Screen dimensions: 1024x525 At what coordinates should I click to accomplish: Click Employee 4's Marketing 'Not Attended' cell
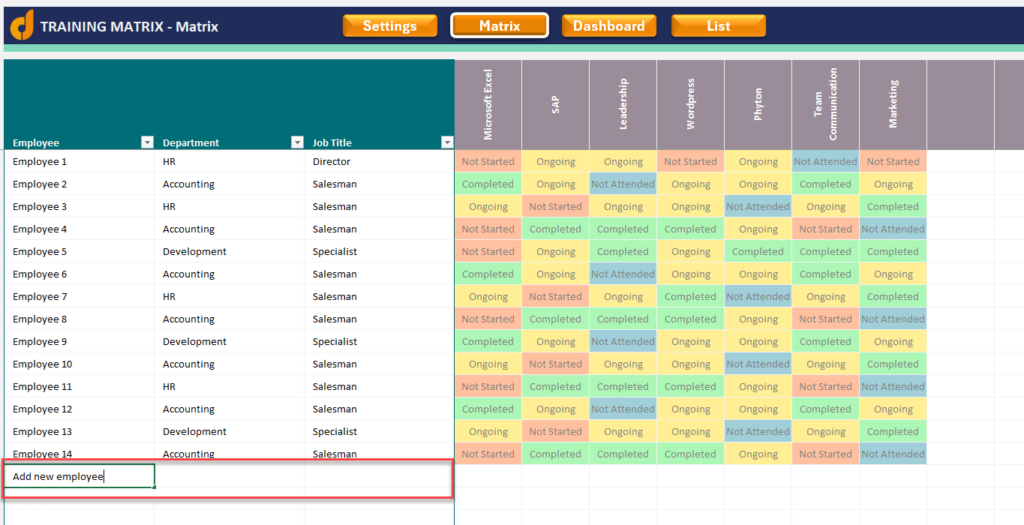(x=893, y=229)
